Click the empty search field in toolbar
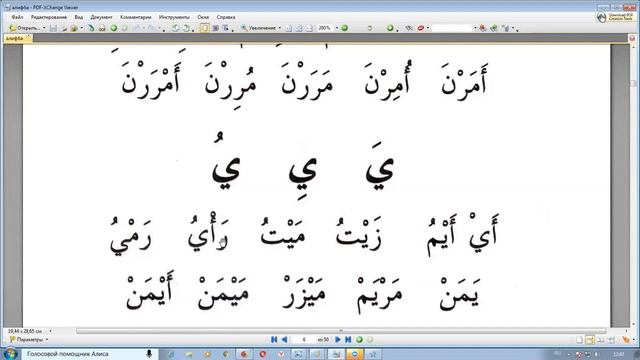640x360 pixels. coord(451,28)
